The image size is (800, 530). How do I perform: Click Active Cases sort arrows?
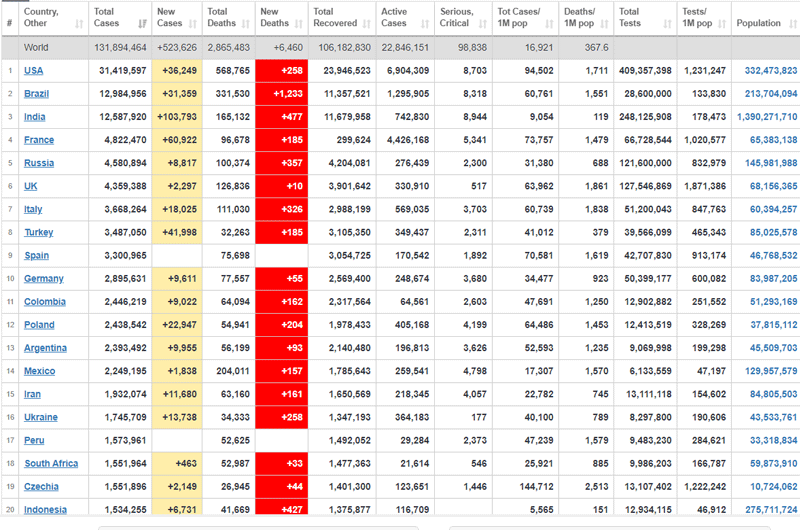point(425,23)
